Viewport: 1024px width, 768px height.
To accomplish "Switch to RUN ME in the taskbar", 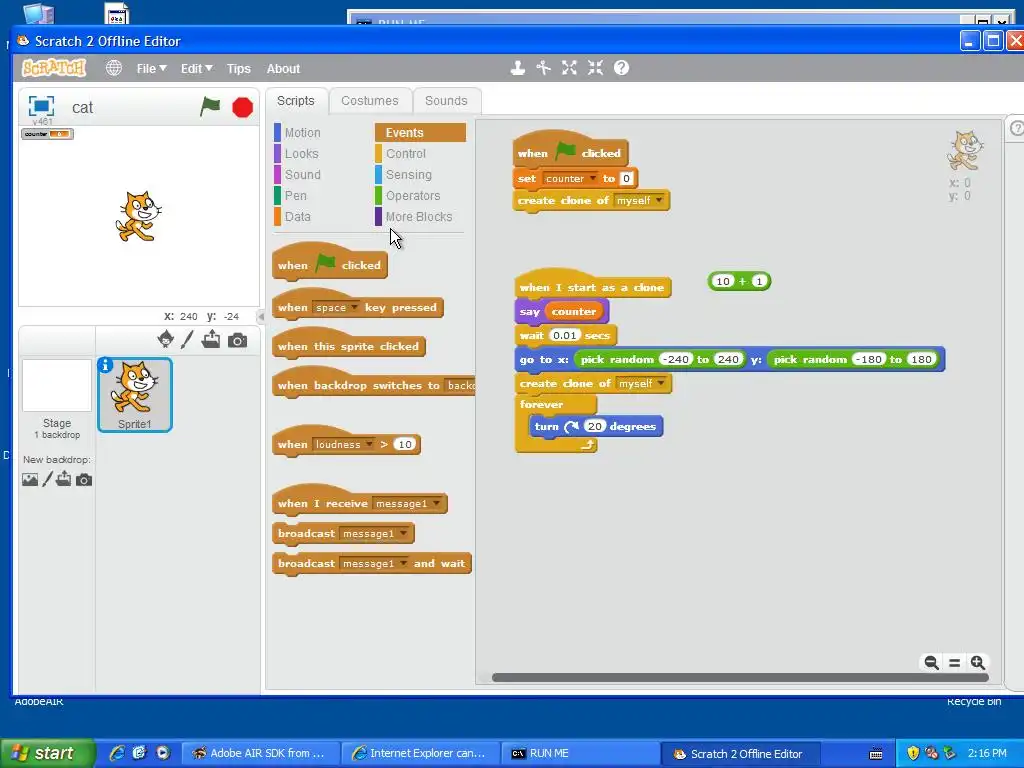I will click(x=580, y=754).
